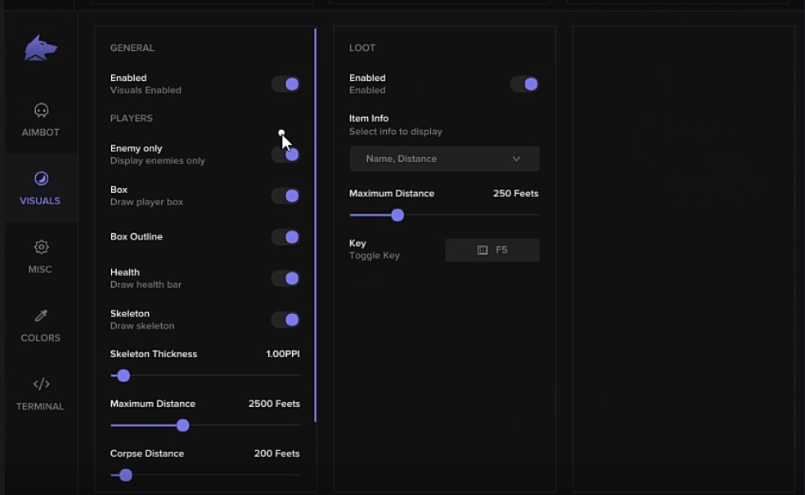Click the 2500 Feets value

pyautogui.click(x=274, y=404)
